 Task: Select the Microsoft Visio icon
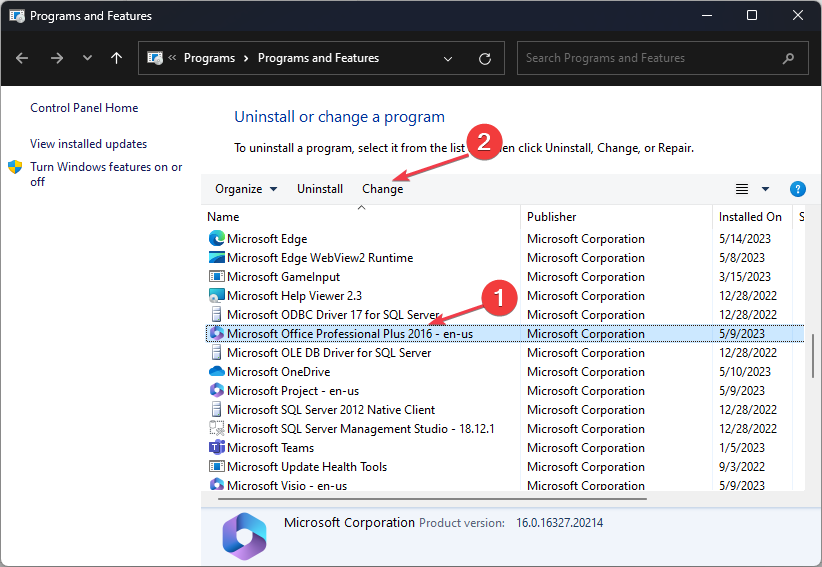tap(217, 484)
